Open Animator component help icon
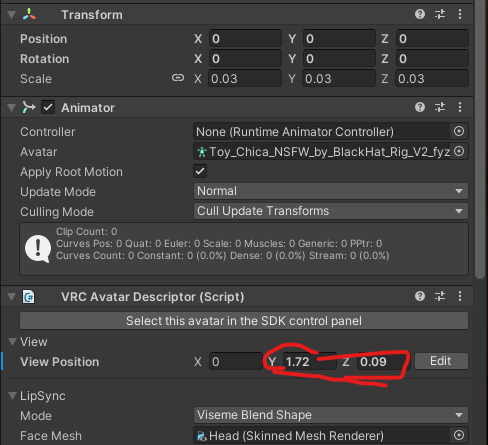Image resolution: width=488 pixels, height=445 pixels. [x=420, y=107]
